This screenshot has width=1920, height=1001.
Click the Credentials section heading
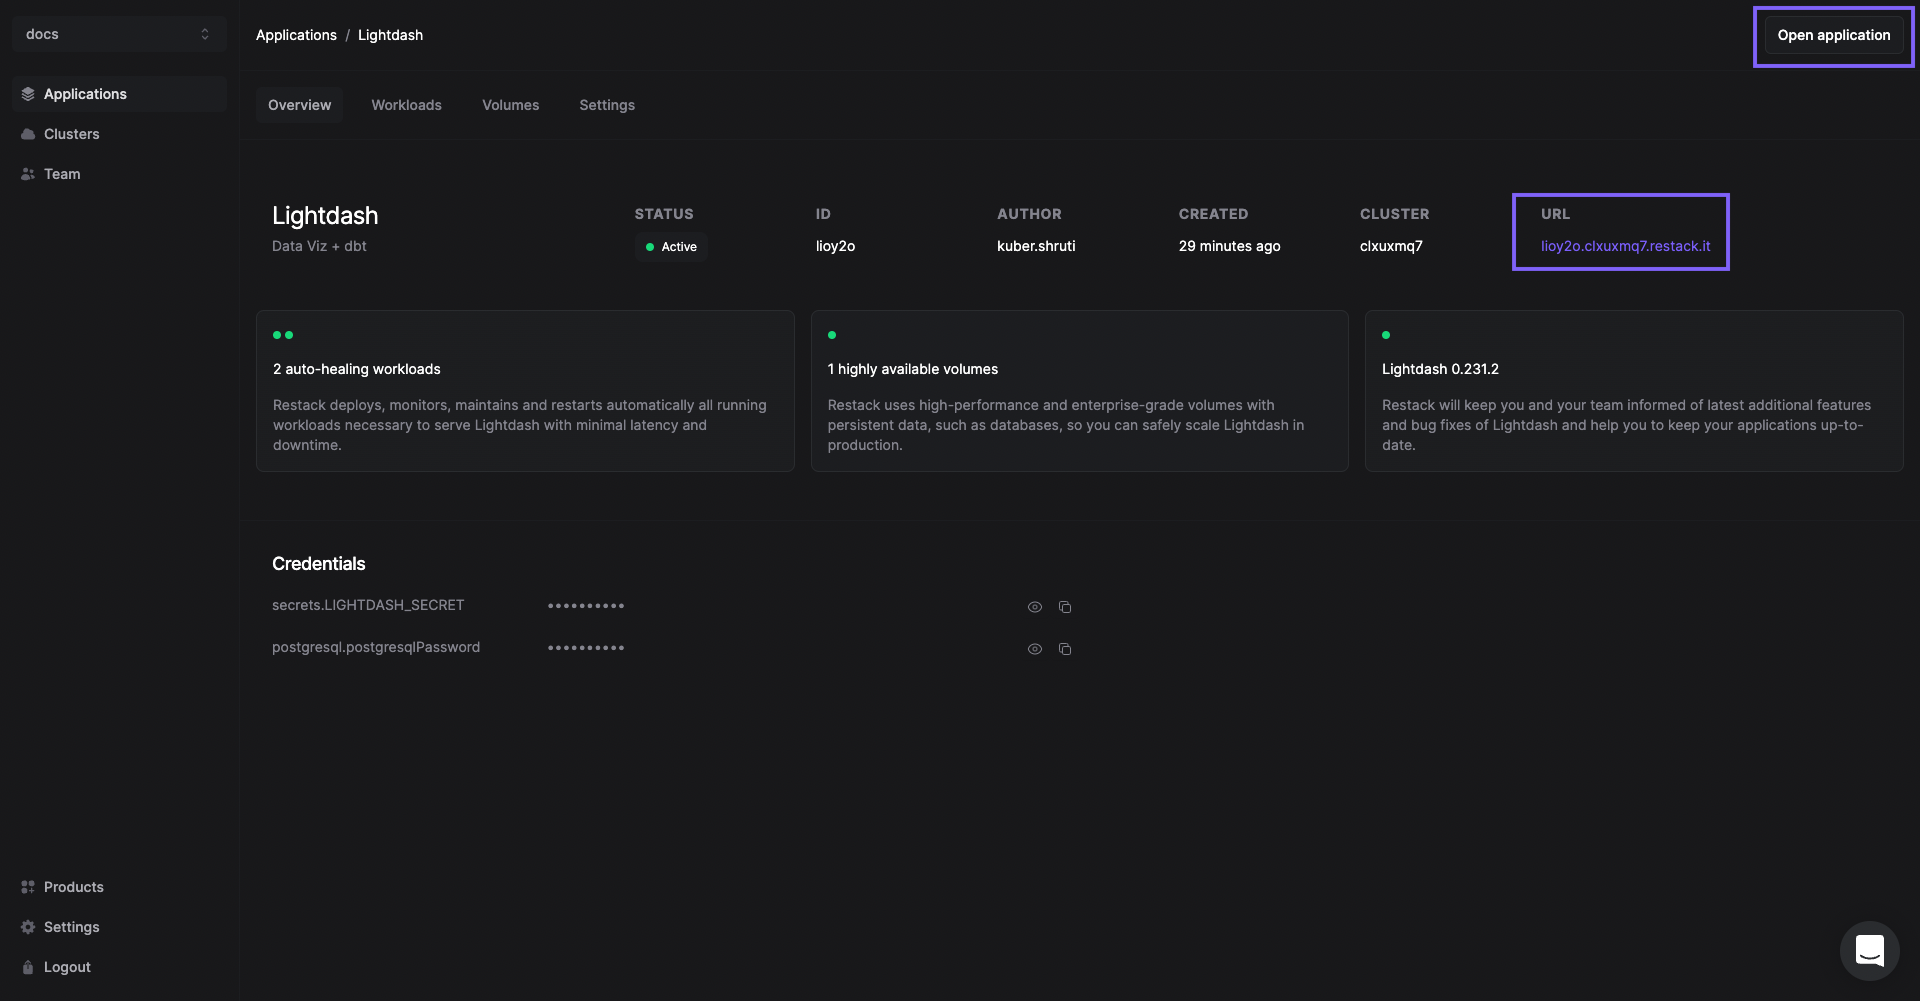pyautogui.click(x=319, y=564)
